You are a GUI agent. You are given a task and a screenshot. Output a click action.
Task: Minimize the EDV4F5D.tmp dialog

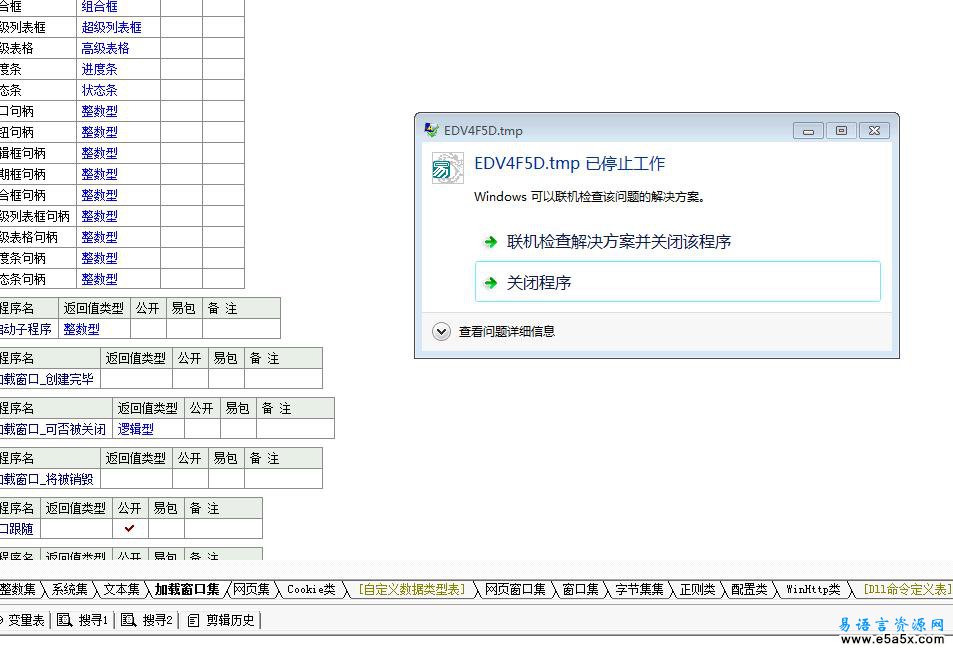(x=808, y=131)
